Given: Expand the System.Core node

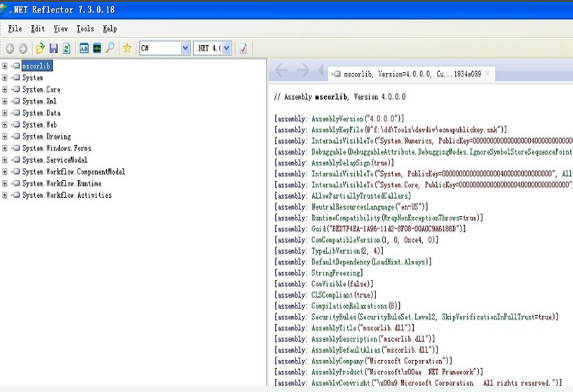Looking at the screenshot, I should tap(5, 90).
